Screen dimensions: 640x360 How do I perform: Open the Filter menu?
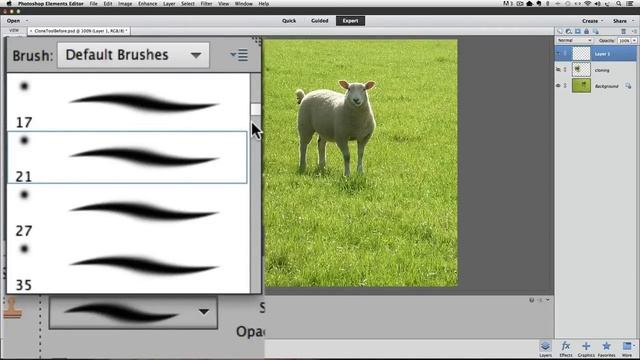(206, 4)
